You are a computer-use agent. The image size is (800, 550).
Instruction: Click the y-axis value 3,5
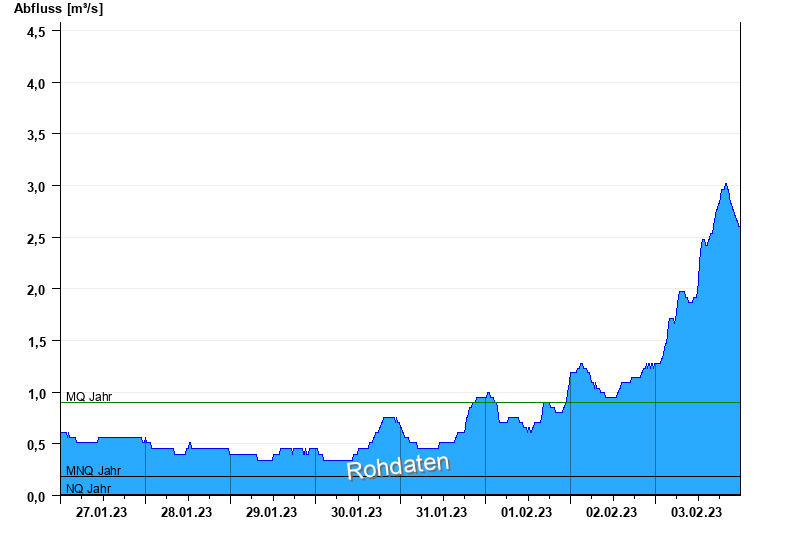[x=36, y=135]
